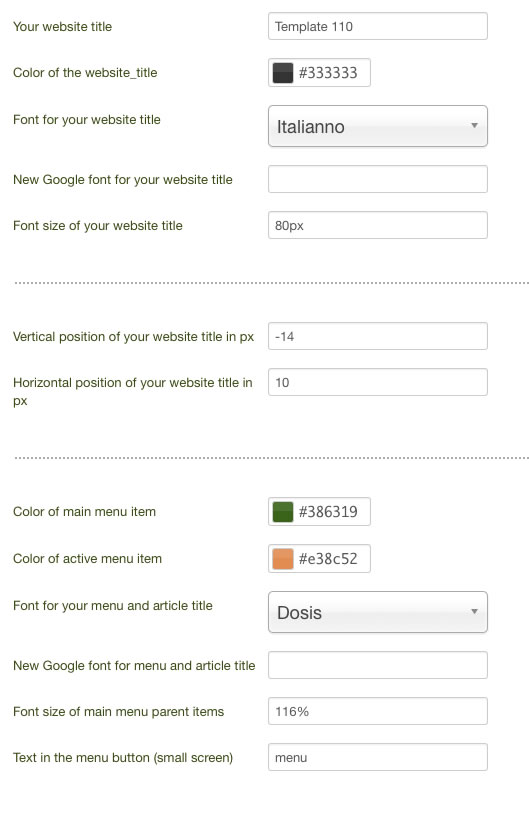
Task: Click the dark #333333 color swatch
Action: click(282, 72)
